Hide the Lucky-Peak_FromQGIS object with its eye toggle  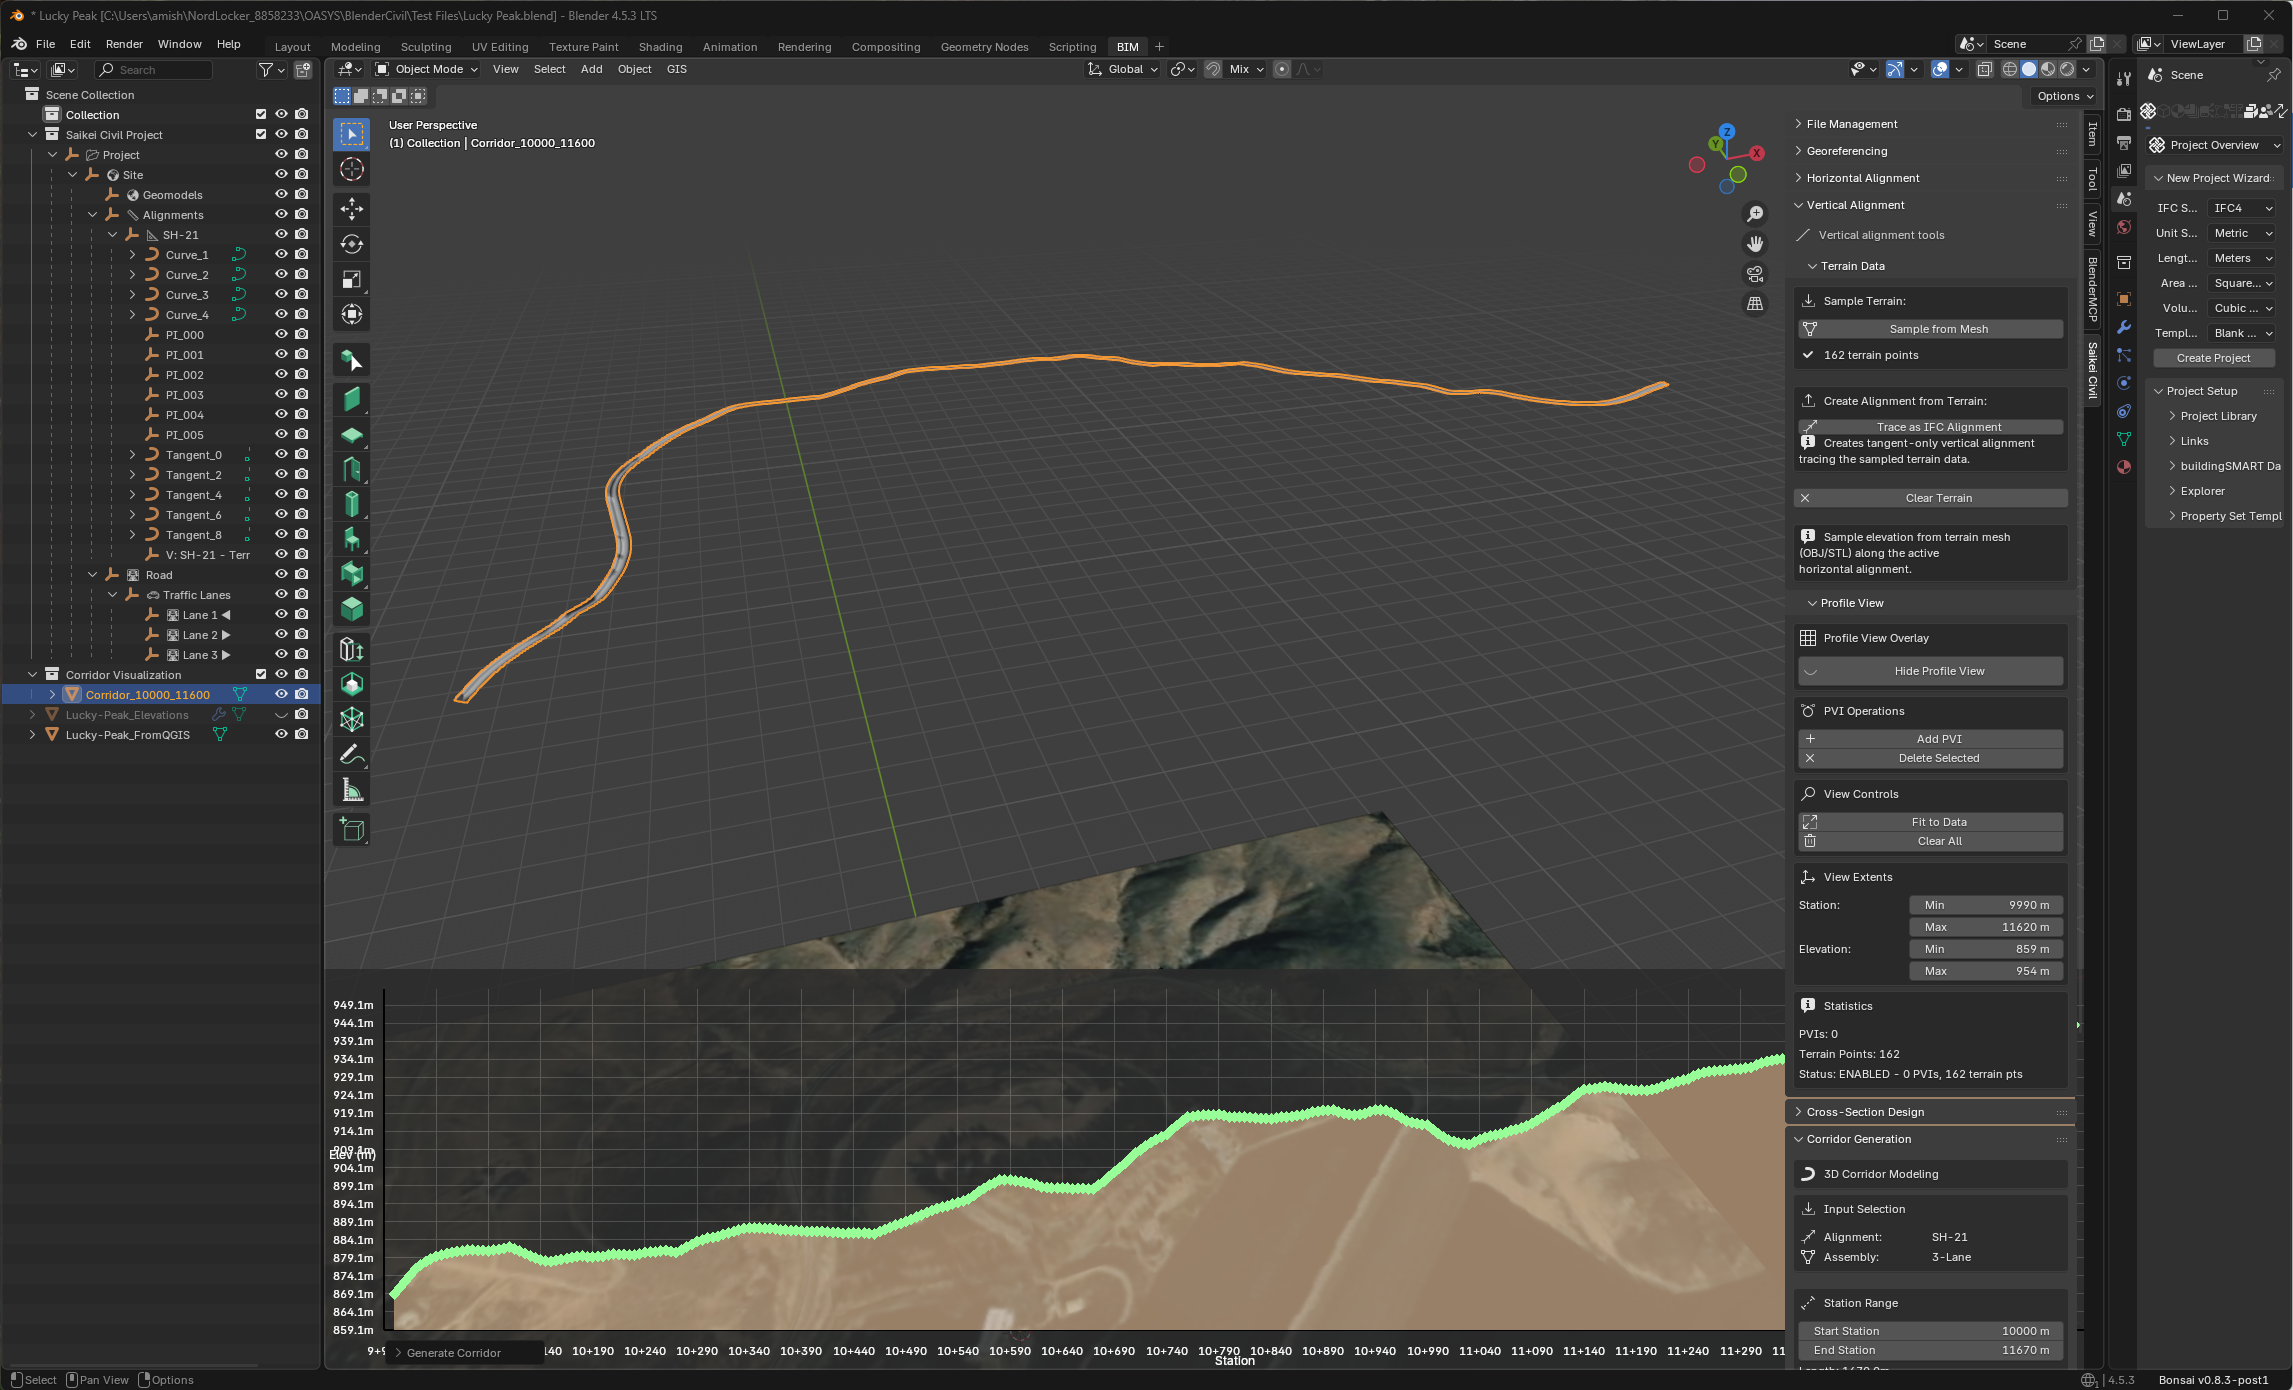[281, 734]
